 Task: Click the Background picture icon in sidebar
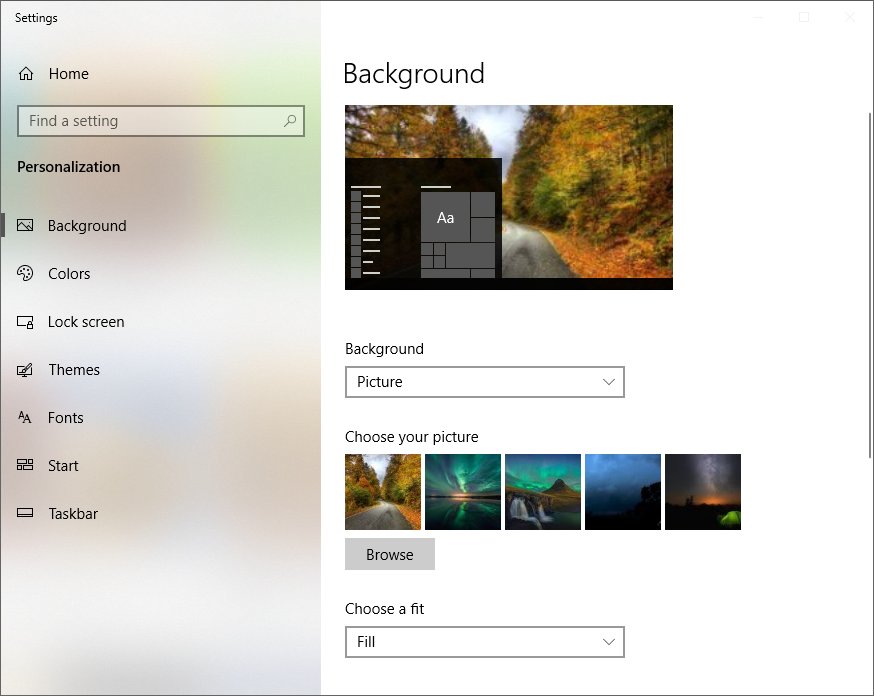point(25,225)
